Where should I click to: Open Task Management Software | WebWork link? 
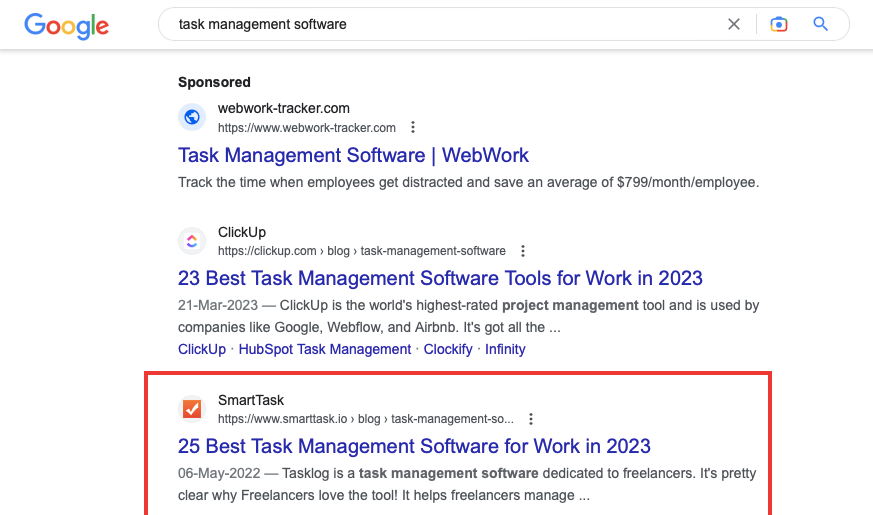pos(353,155)
